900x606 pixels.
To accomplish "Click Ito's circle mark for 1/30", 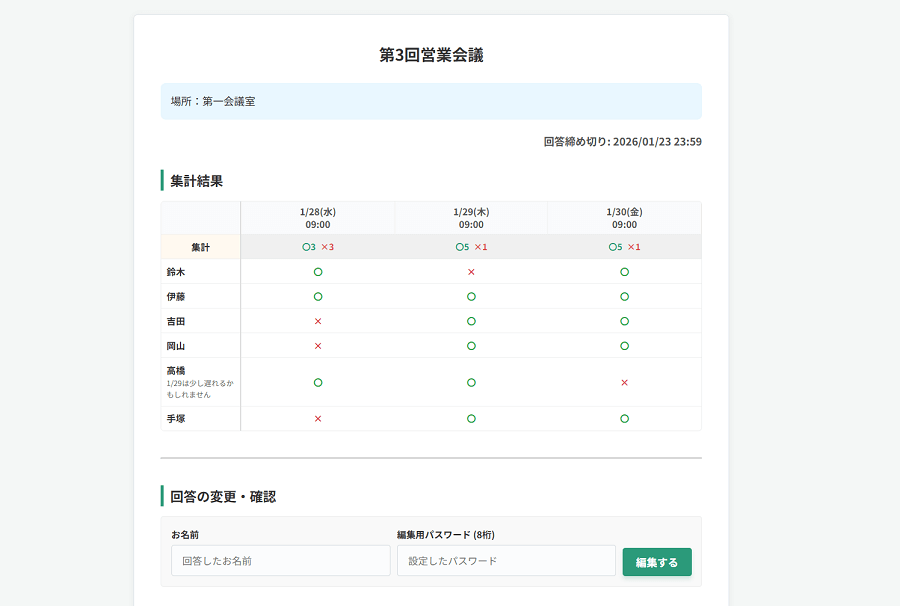I will tap(624, 297).
